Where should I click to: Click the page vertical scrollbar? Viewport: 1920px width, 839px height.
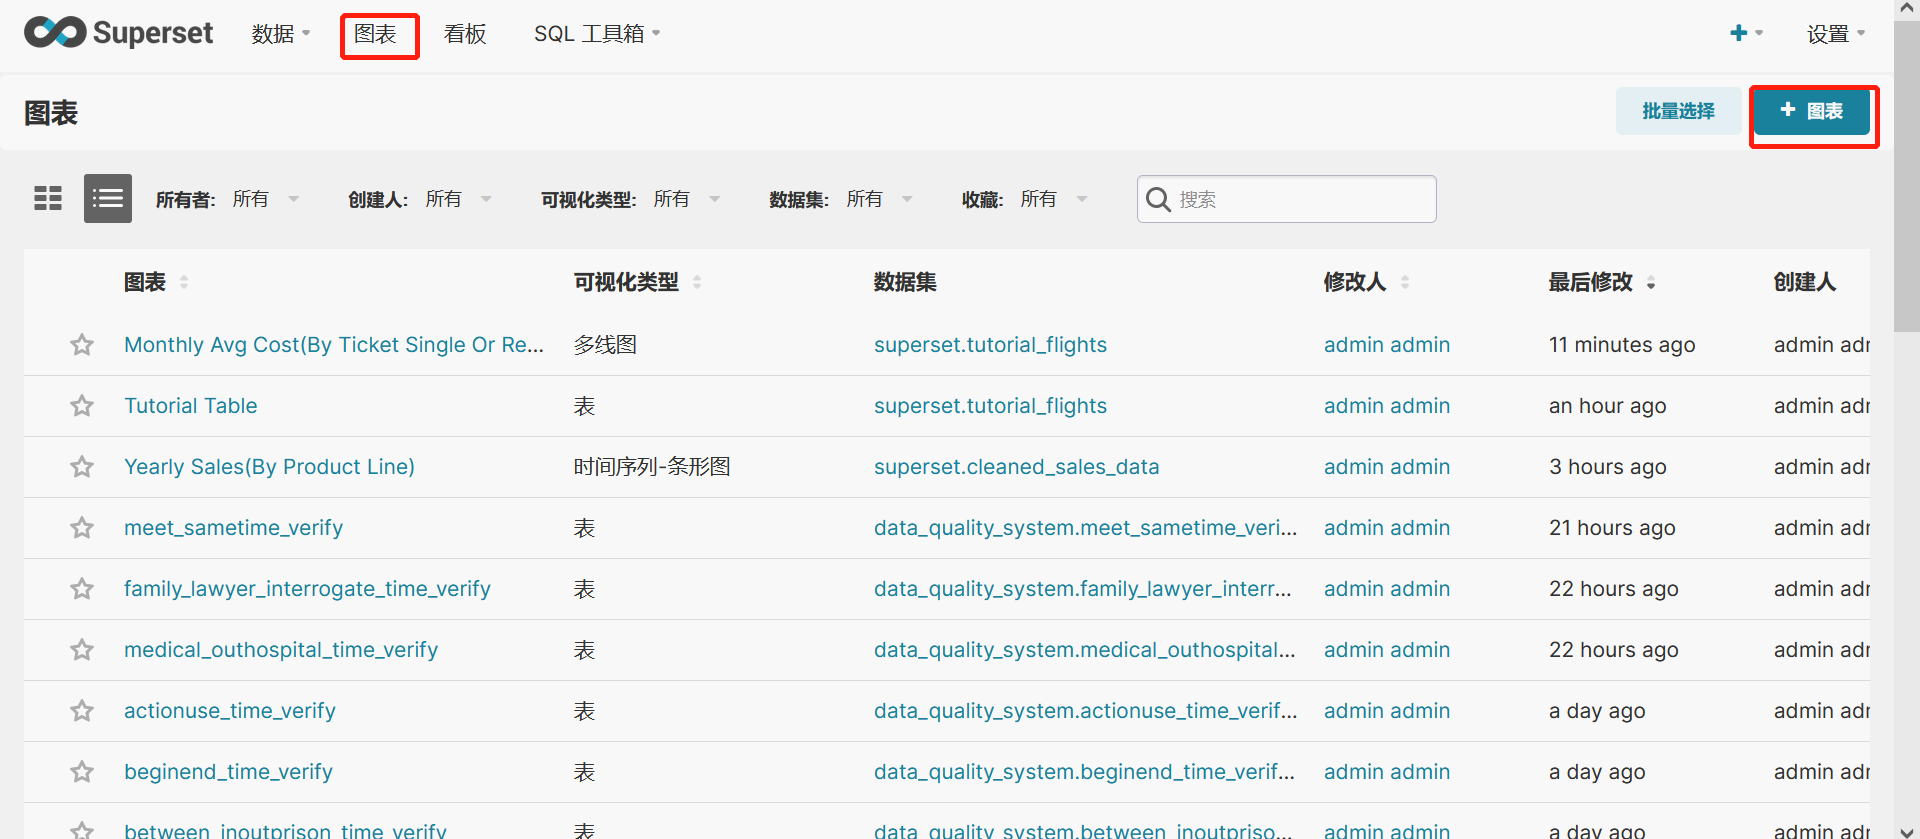(1907, 178)
